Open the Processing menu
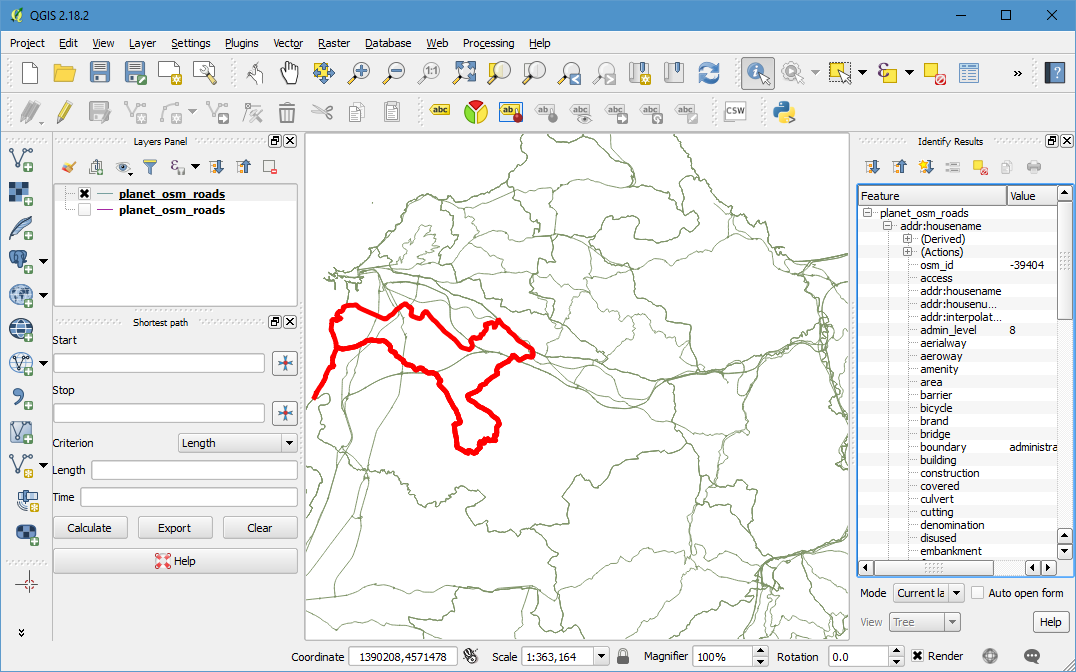1076x672 pixels. pos(489,43)
